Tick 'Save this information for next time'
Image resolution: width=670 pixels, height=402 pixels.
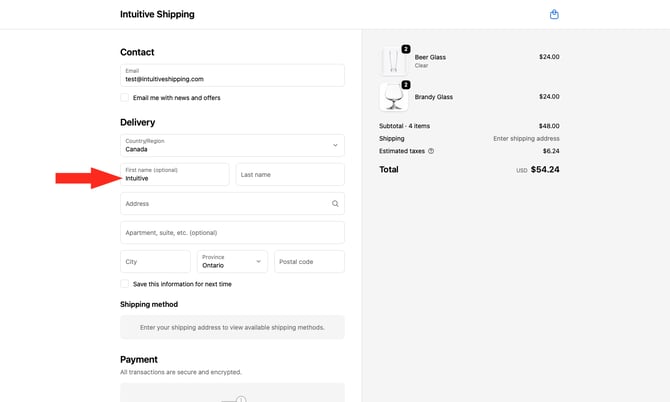(x=124, y=284)
